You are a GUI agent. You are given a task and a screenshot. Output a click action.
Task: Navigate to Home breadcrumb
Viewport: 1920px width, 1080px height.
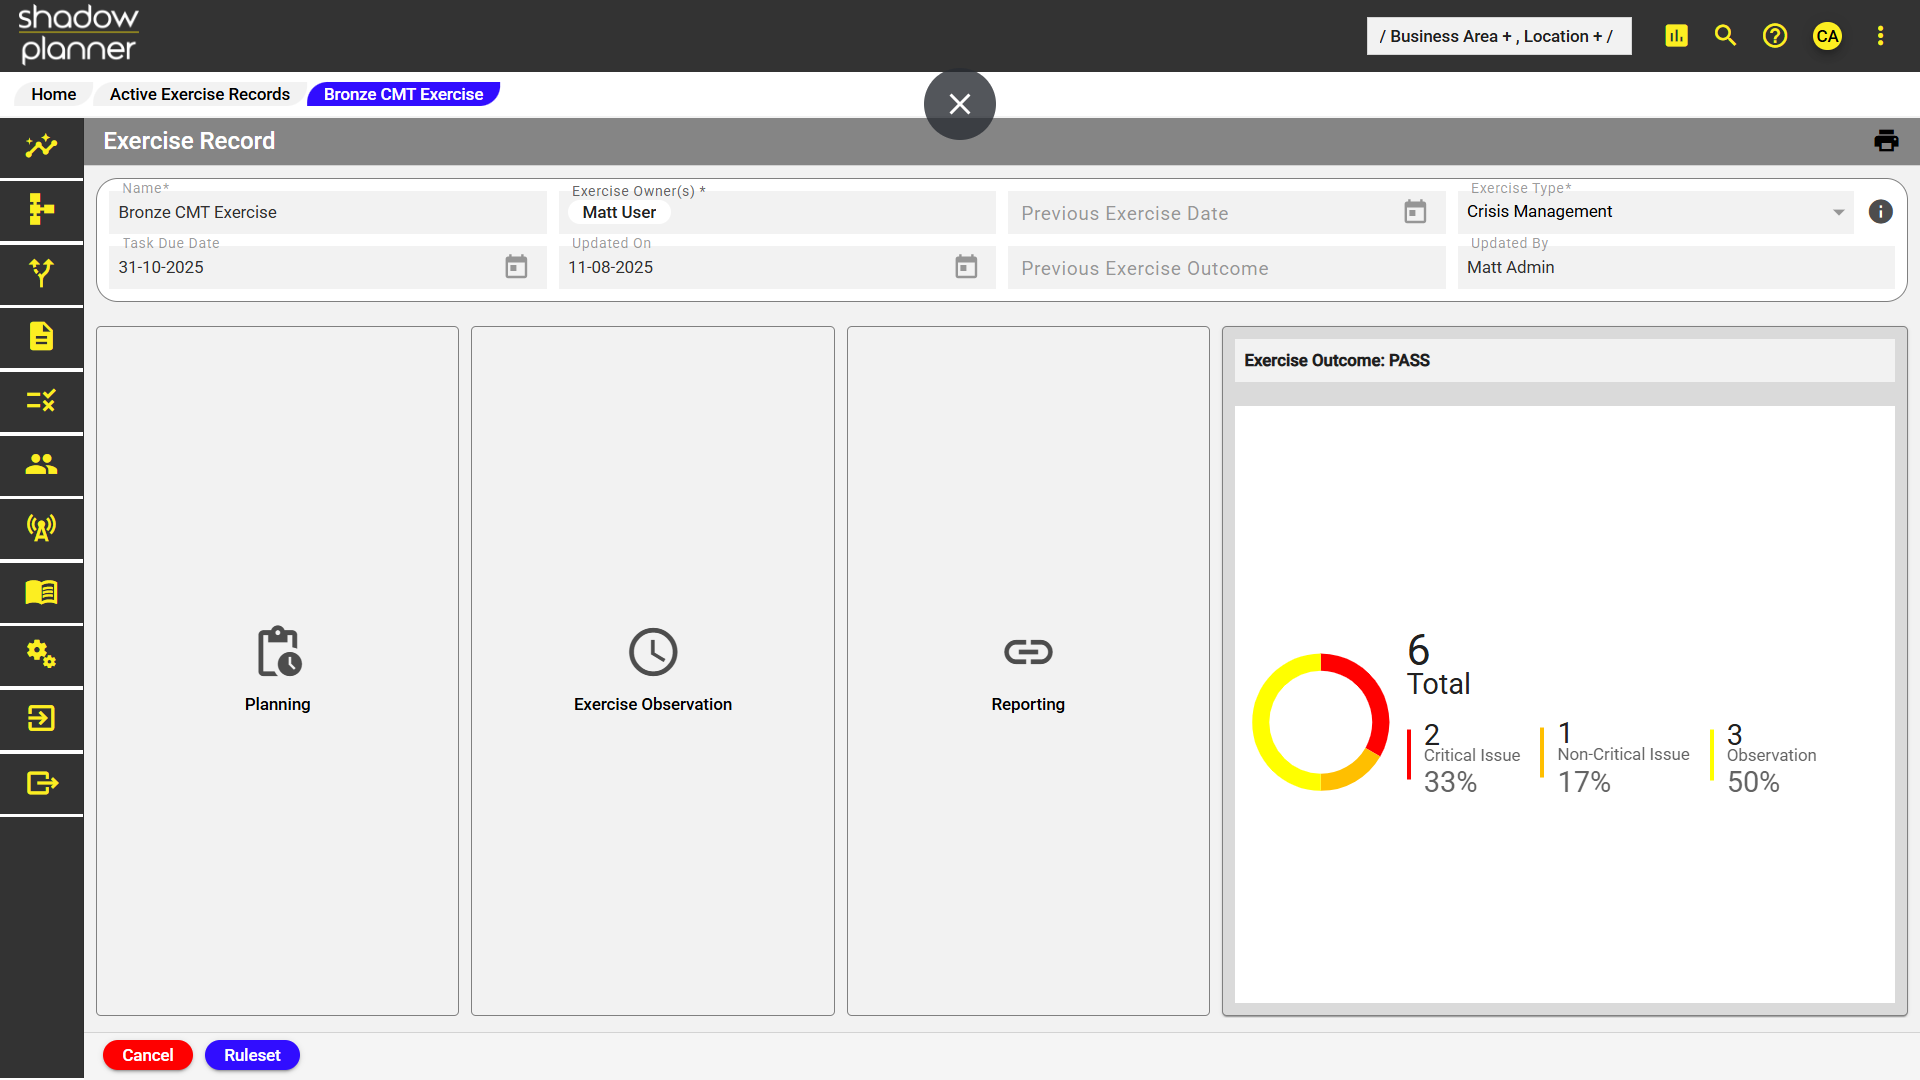coord(54,94)
